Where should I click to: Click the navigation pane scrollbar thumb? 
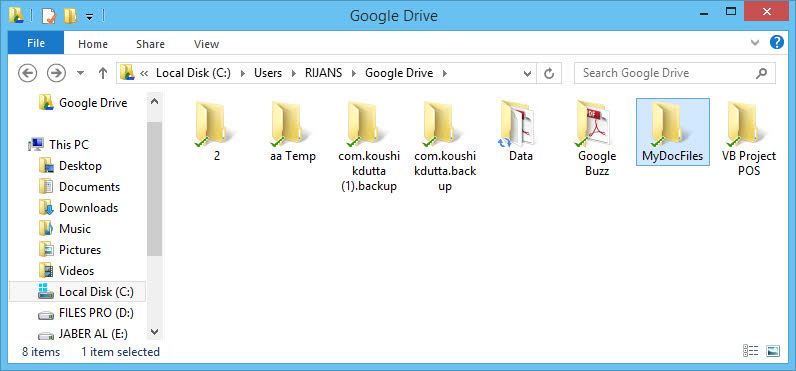click(x=155, y=189)
